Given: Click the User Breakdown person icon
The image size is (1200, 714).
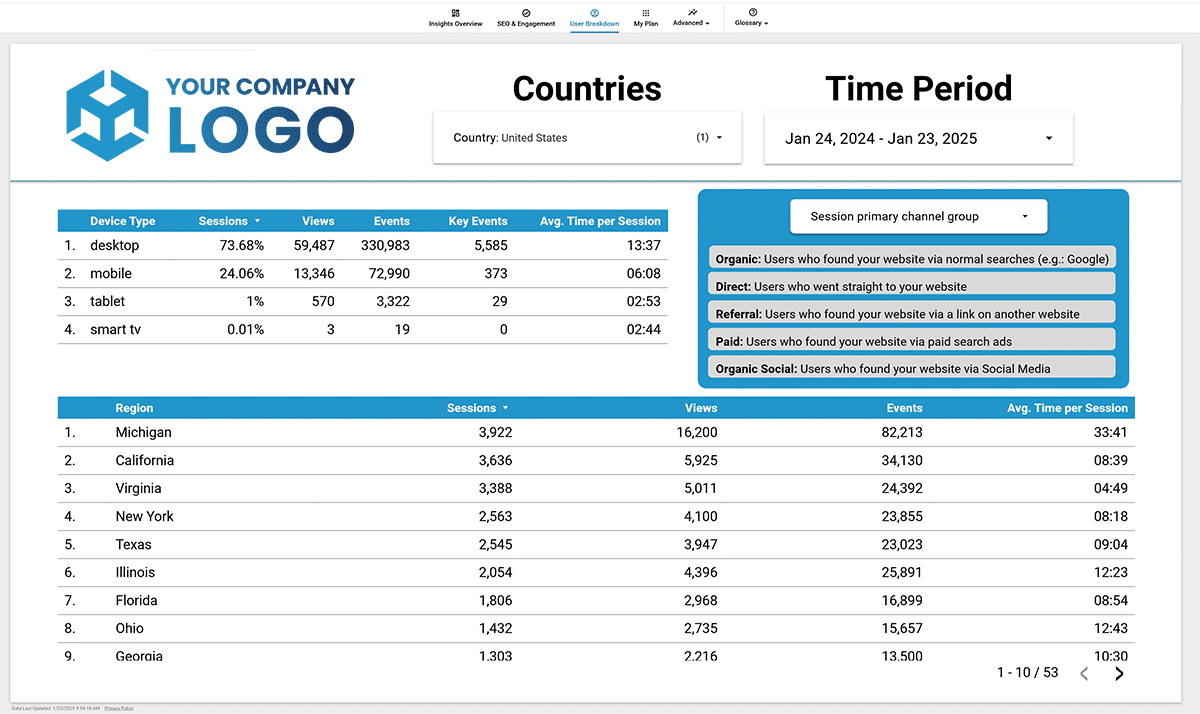Looking at the screenshot, I should point(594,13).
